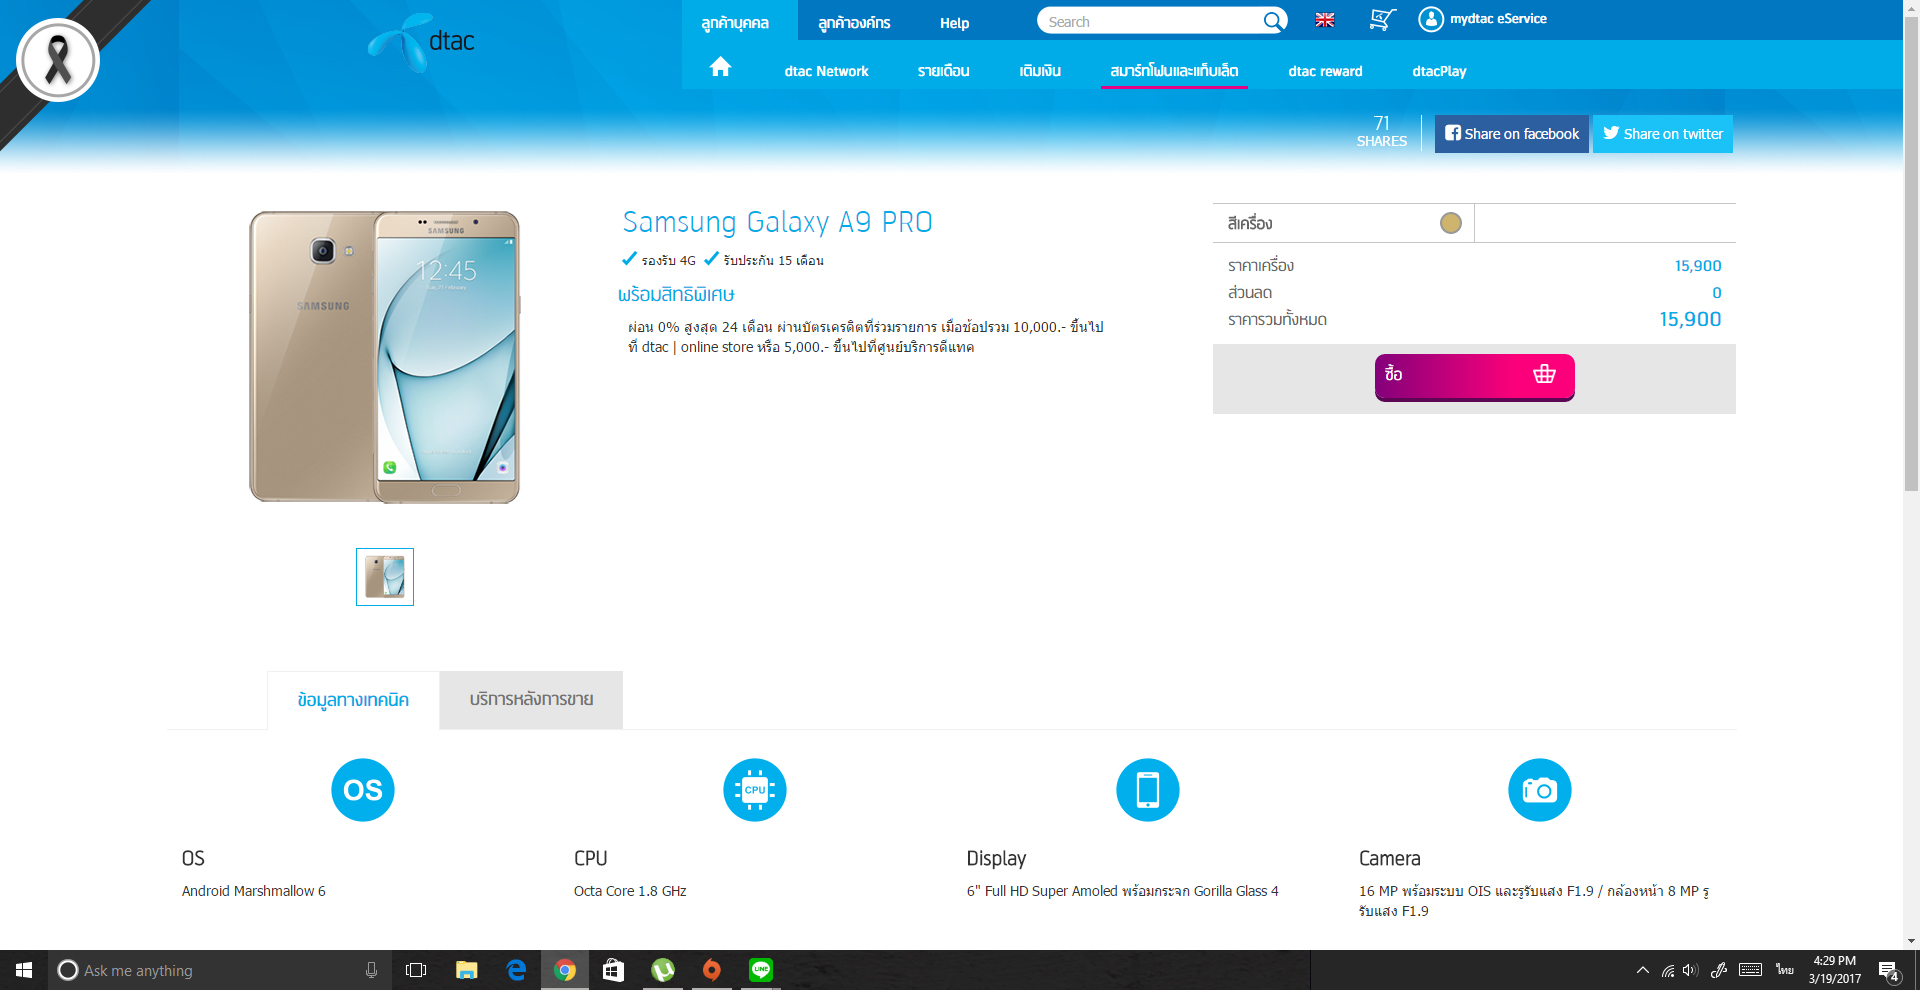Click the dtac logo
Viewport: 1920px width, 990px height.
tap(421, 42)
